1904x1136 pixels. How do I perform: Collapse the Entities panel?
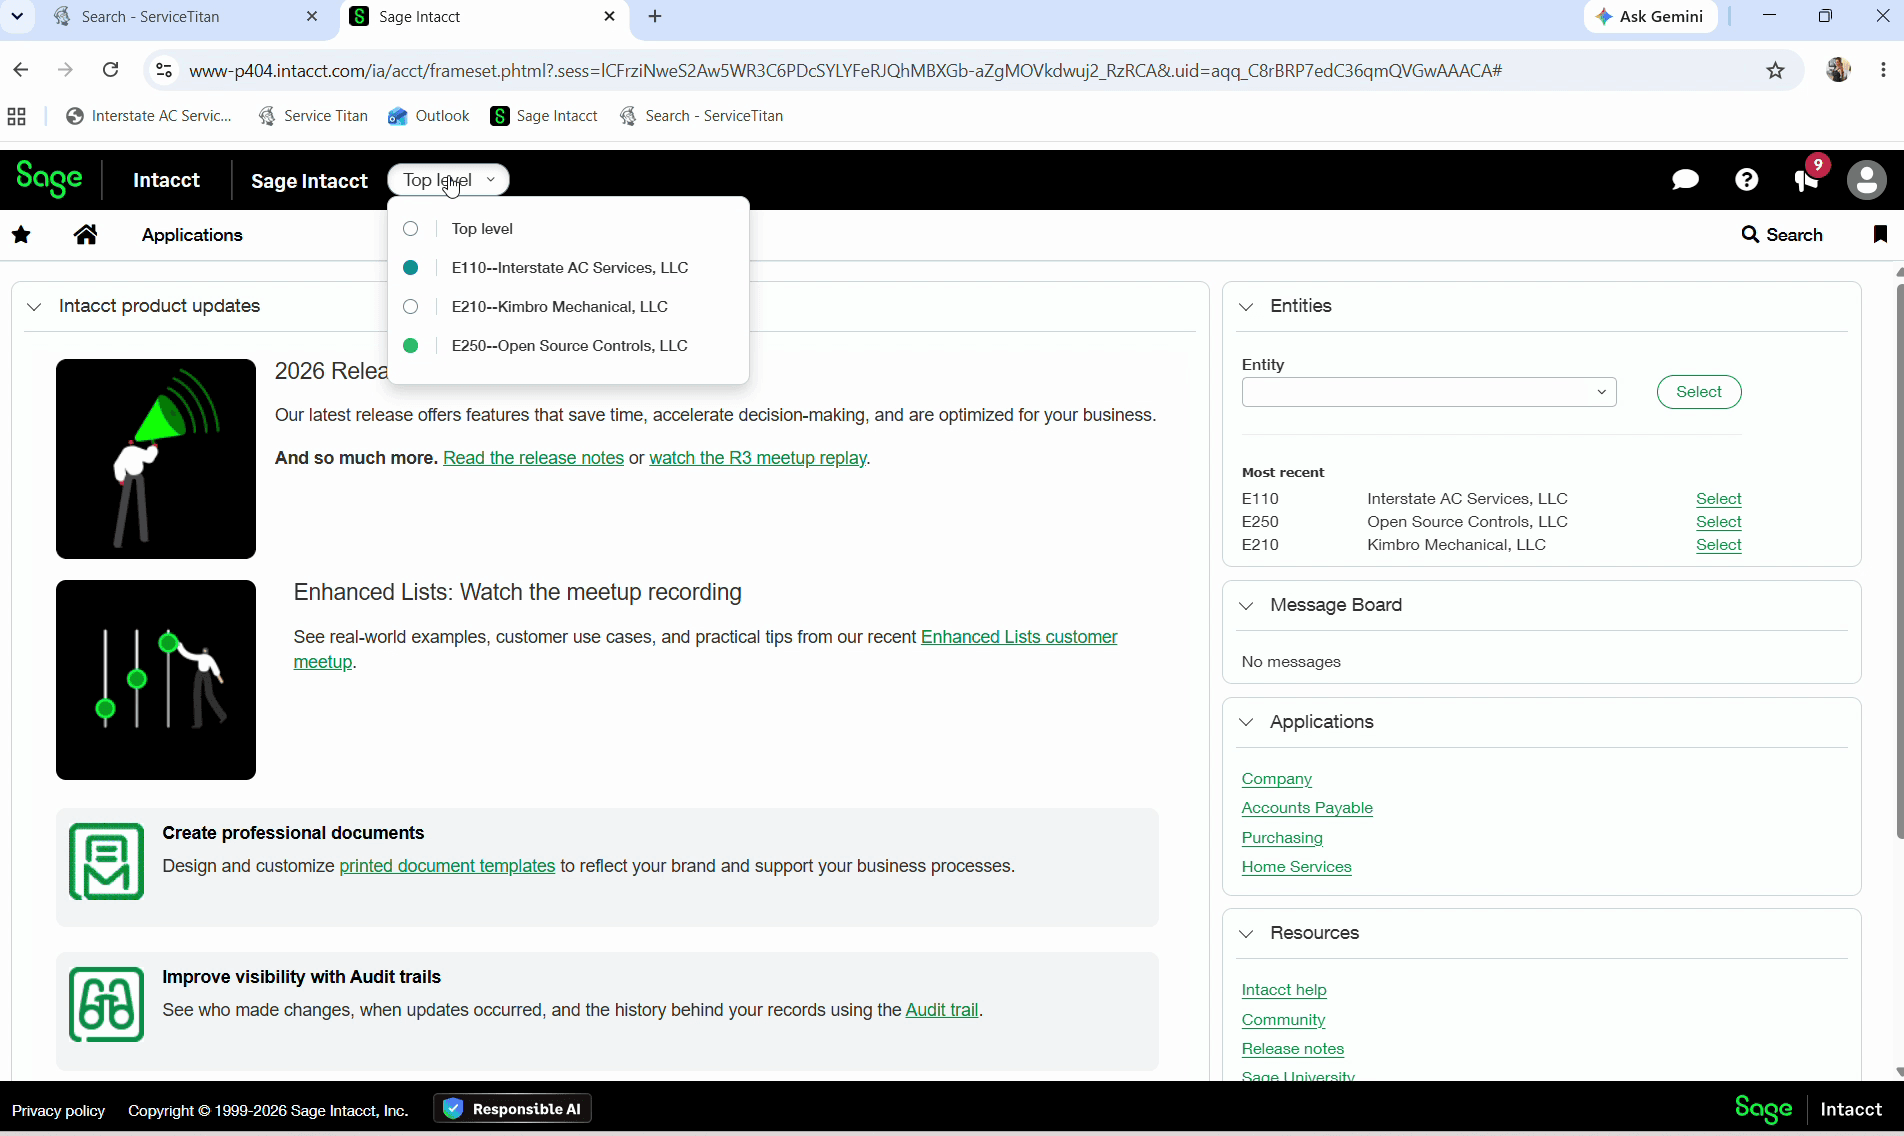tap(1246, 306)
